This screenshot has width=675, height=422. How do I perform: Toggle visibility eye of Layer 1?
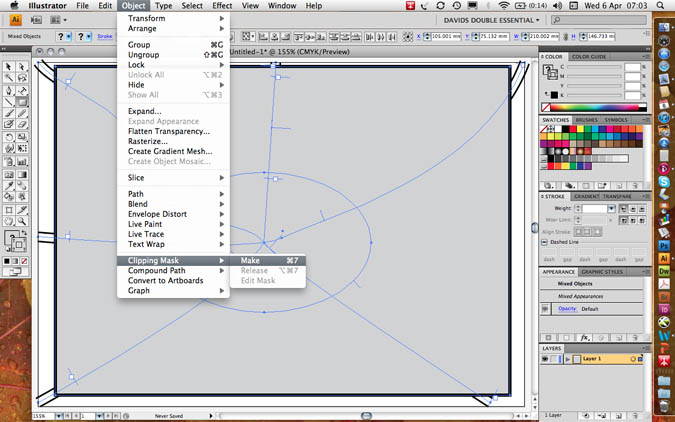(546, 358)
